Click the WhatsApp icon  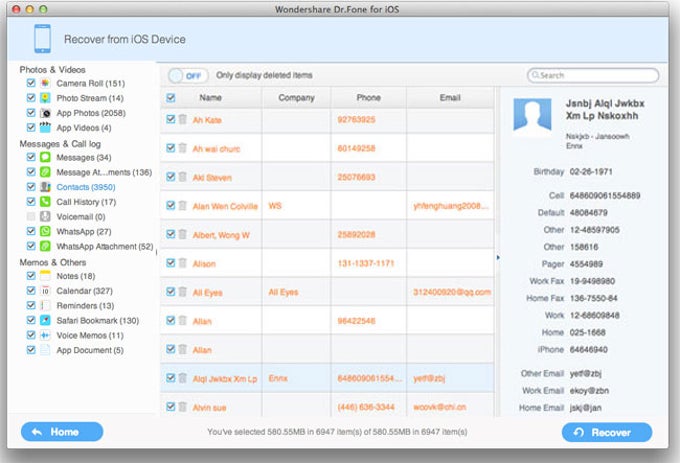tap(45, 231)
